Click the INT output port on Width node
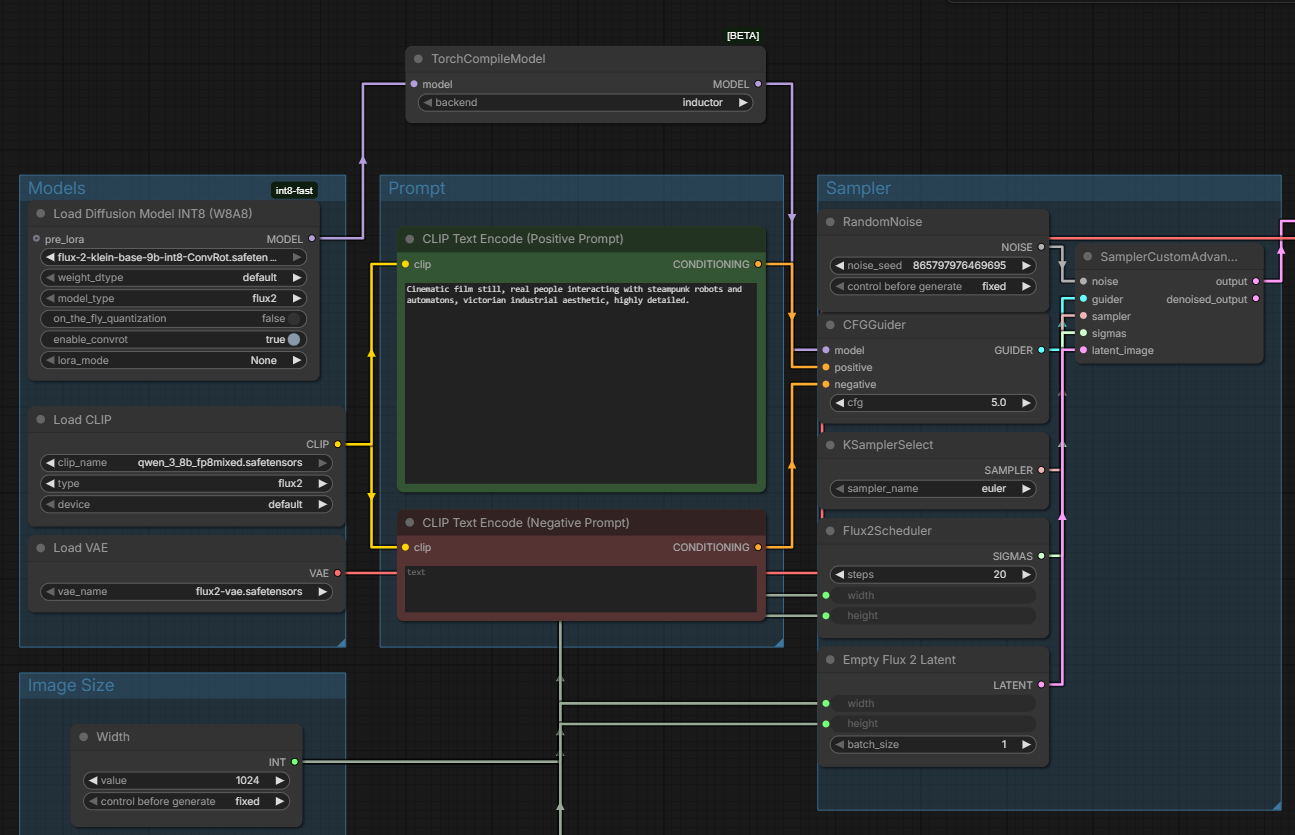1295x835 pixels. click(294, 762)
